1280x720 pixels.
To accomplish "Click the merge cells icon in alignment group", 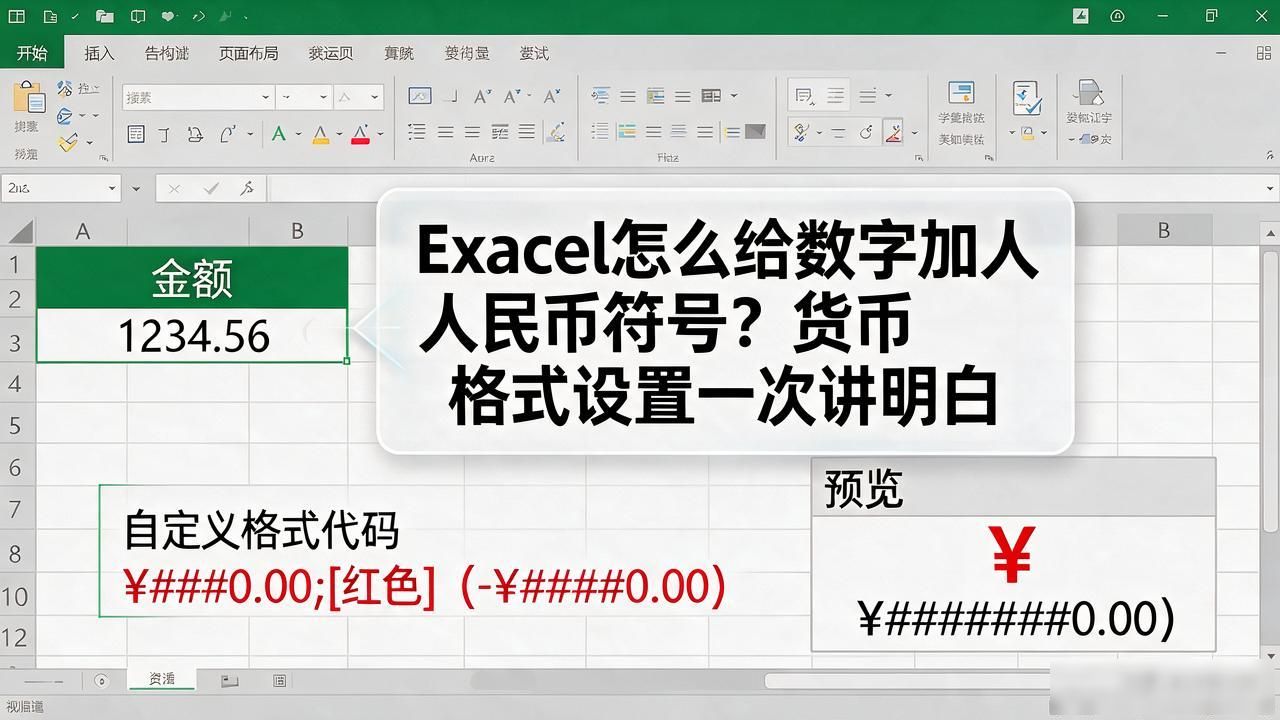I will tap(711, 96).
